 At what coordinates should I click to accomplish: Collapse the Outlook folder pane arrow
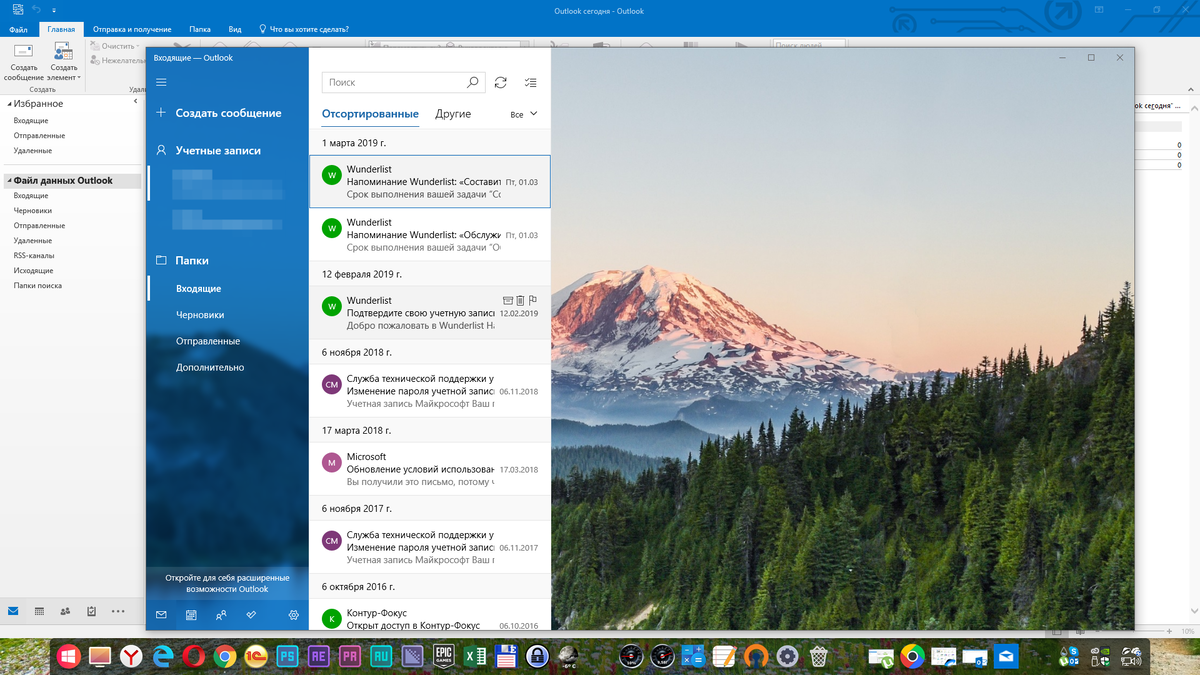point(137,99)
